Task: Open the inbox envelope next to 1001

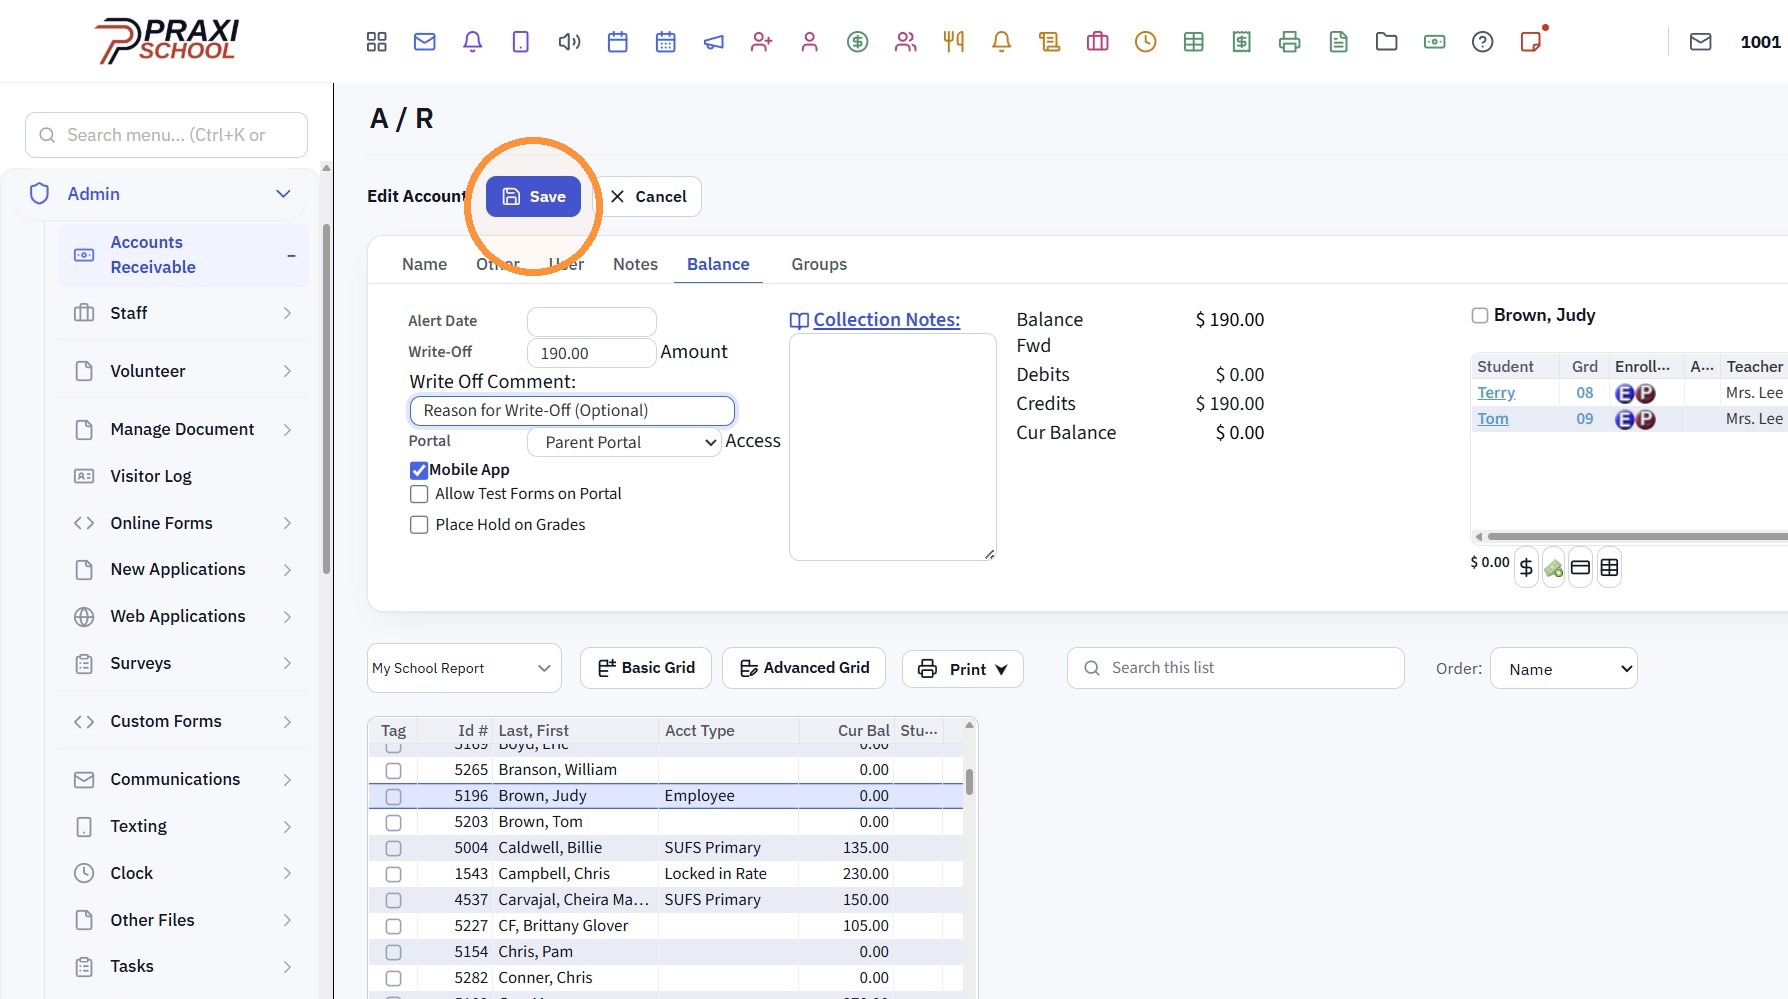Action: tap(1701, 42)
